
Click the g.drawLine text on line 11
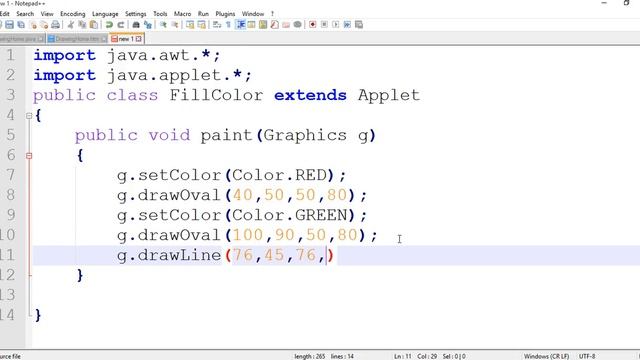(x=169, y=256)
